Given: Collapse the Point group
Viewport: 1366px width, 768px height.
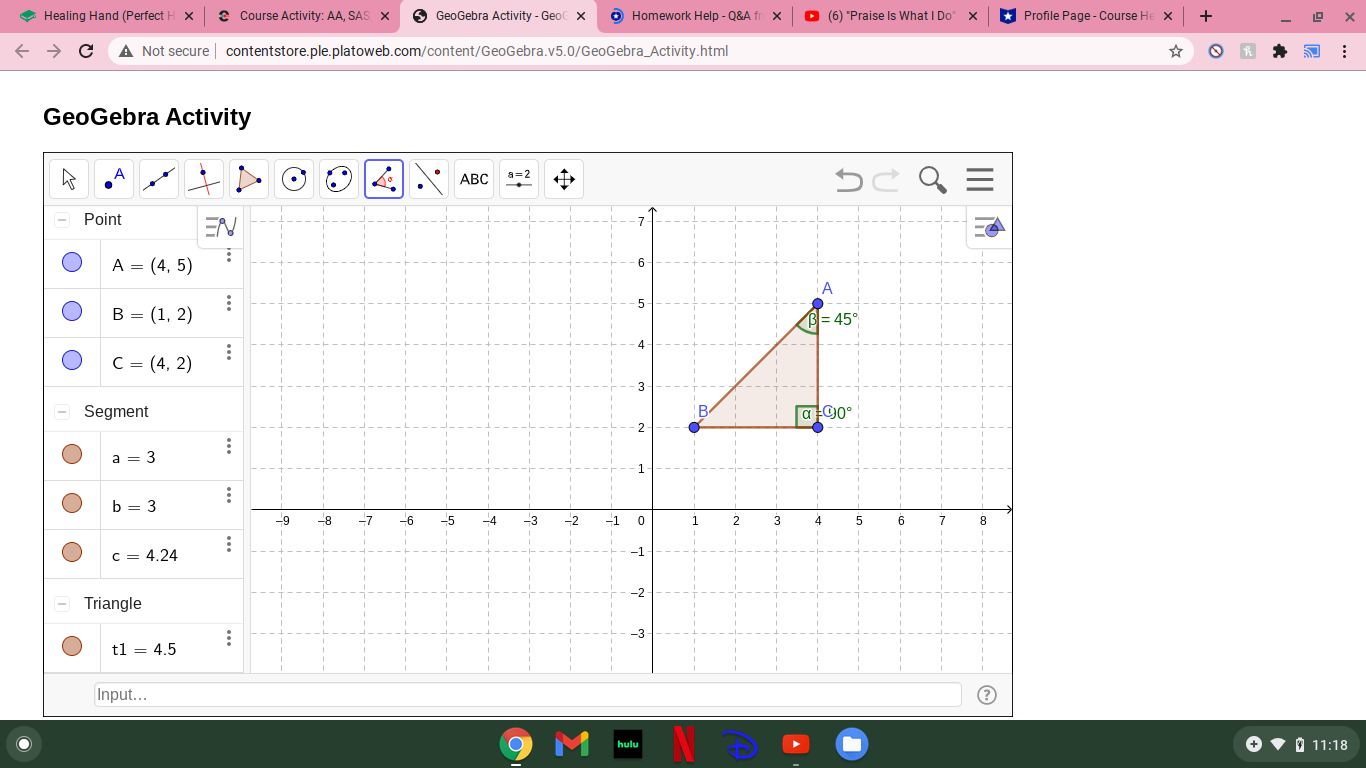Looking at the screenshot, I should coord(62,220).
